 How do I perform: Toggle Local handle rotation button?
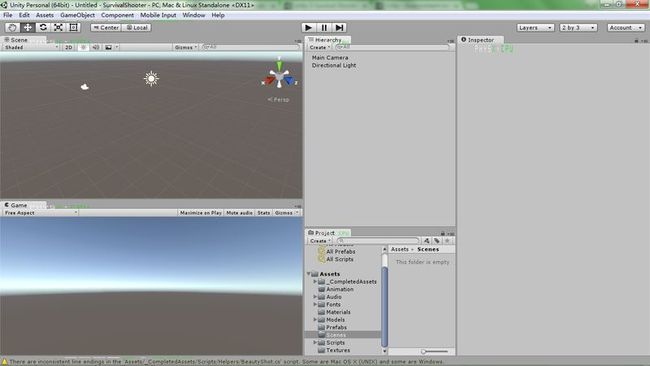coord(137,28)
